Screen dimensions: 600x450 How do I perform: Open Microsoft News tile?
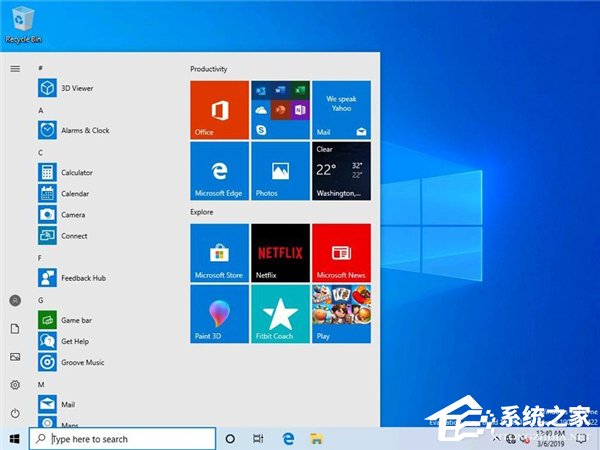(341, 252)
